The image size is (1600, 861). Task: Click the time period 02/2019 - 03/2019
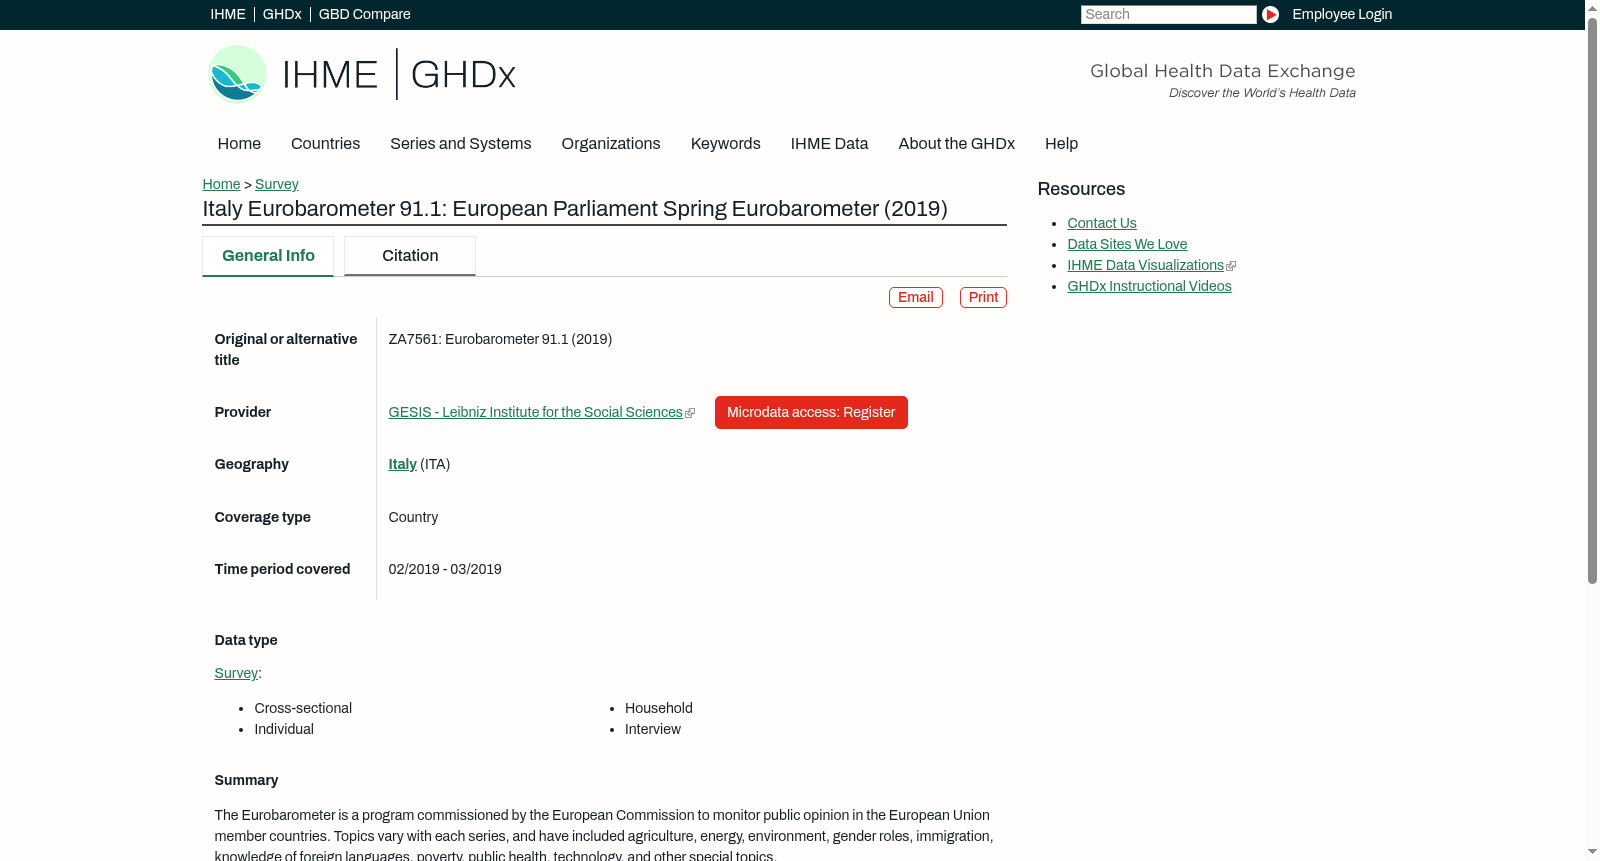click(445, 569)
